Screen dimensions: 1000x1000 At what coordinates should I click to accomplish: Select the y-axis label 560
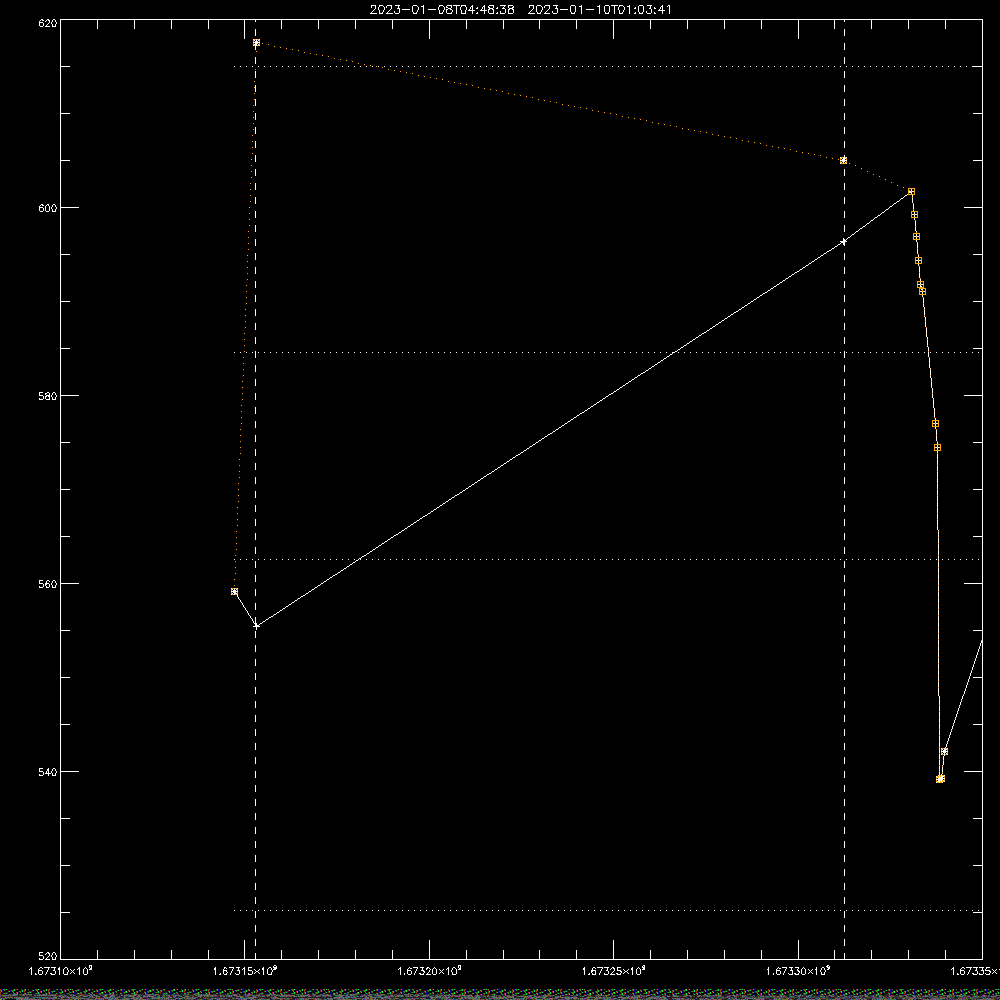[48, 584]
